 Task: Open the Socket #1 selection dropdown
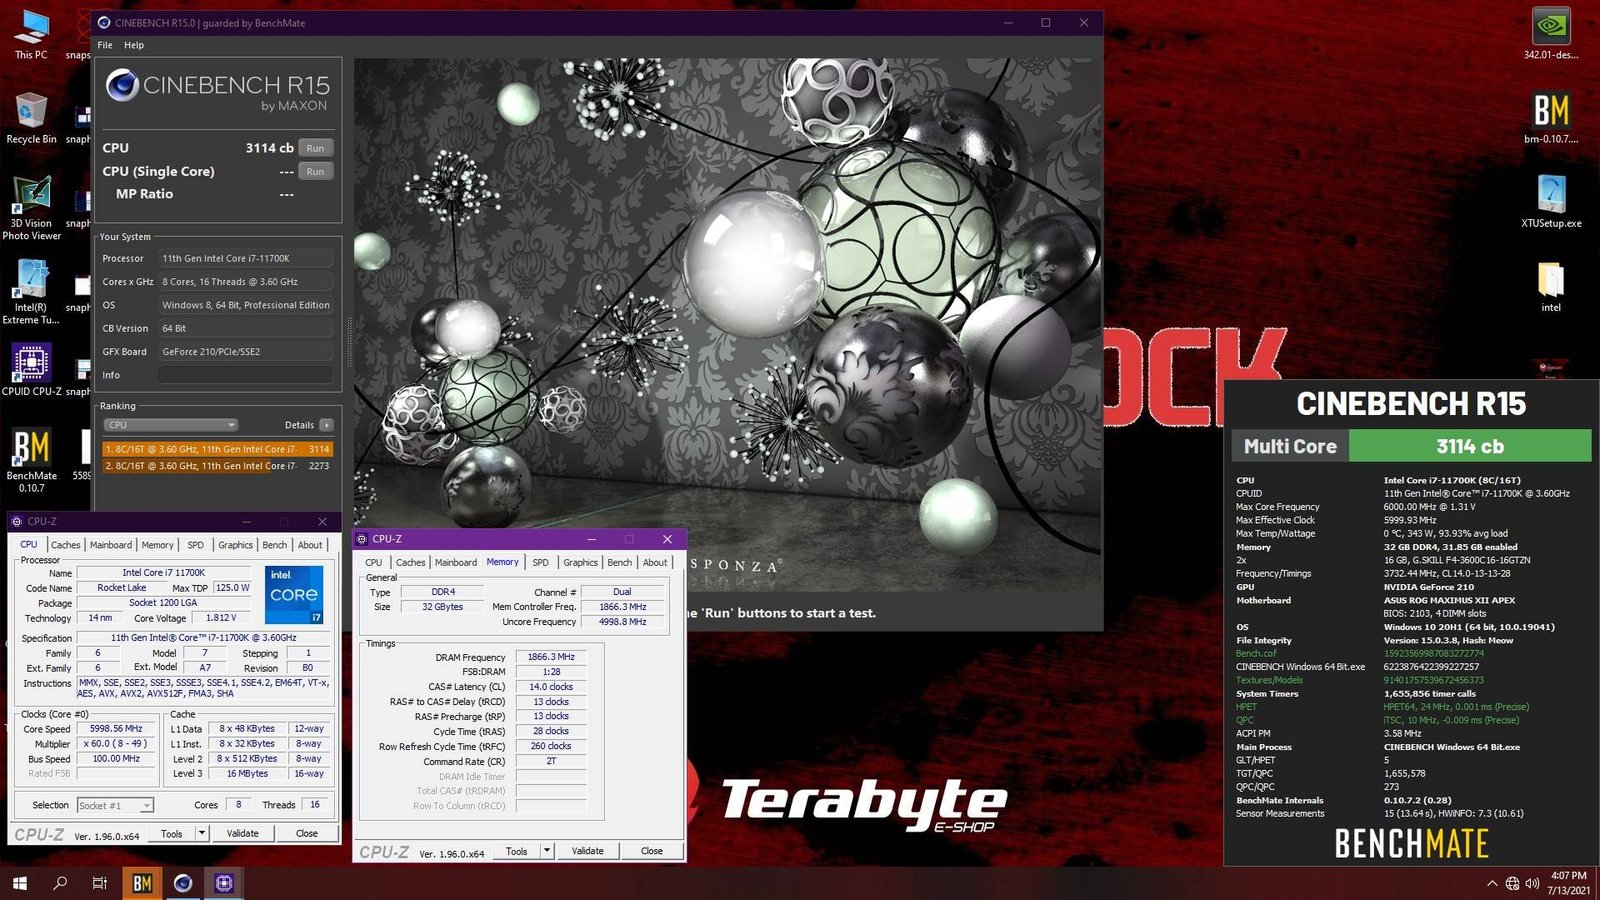coord(116,805)
